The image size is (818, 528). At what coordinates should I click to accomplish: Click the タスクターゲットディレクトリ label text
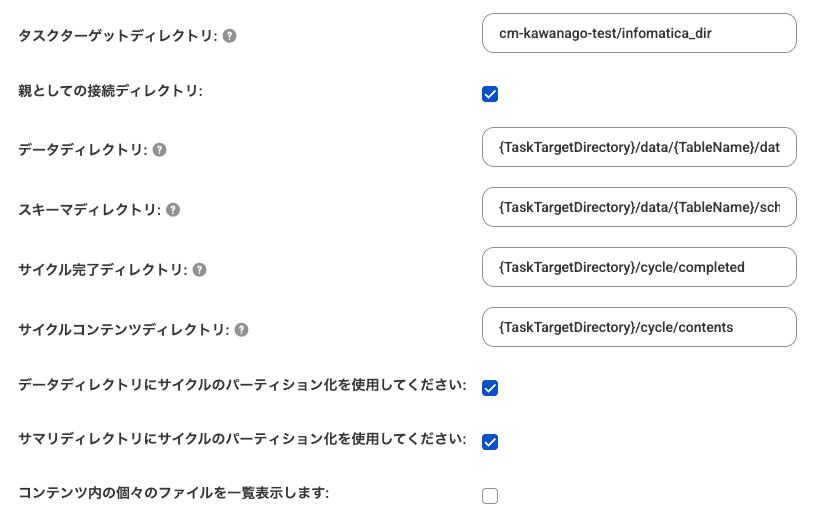click(118, 35)
